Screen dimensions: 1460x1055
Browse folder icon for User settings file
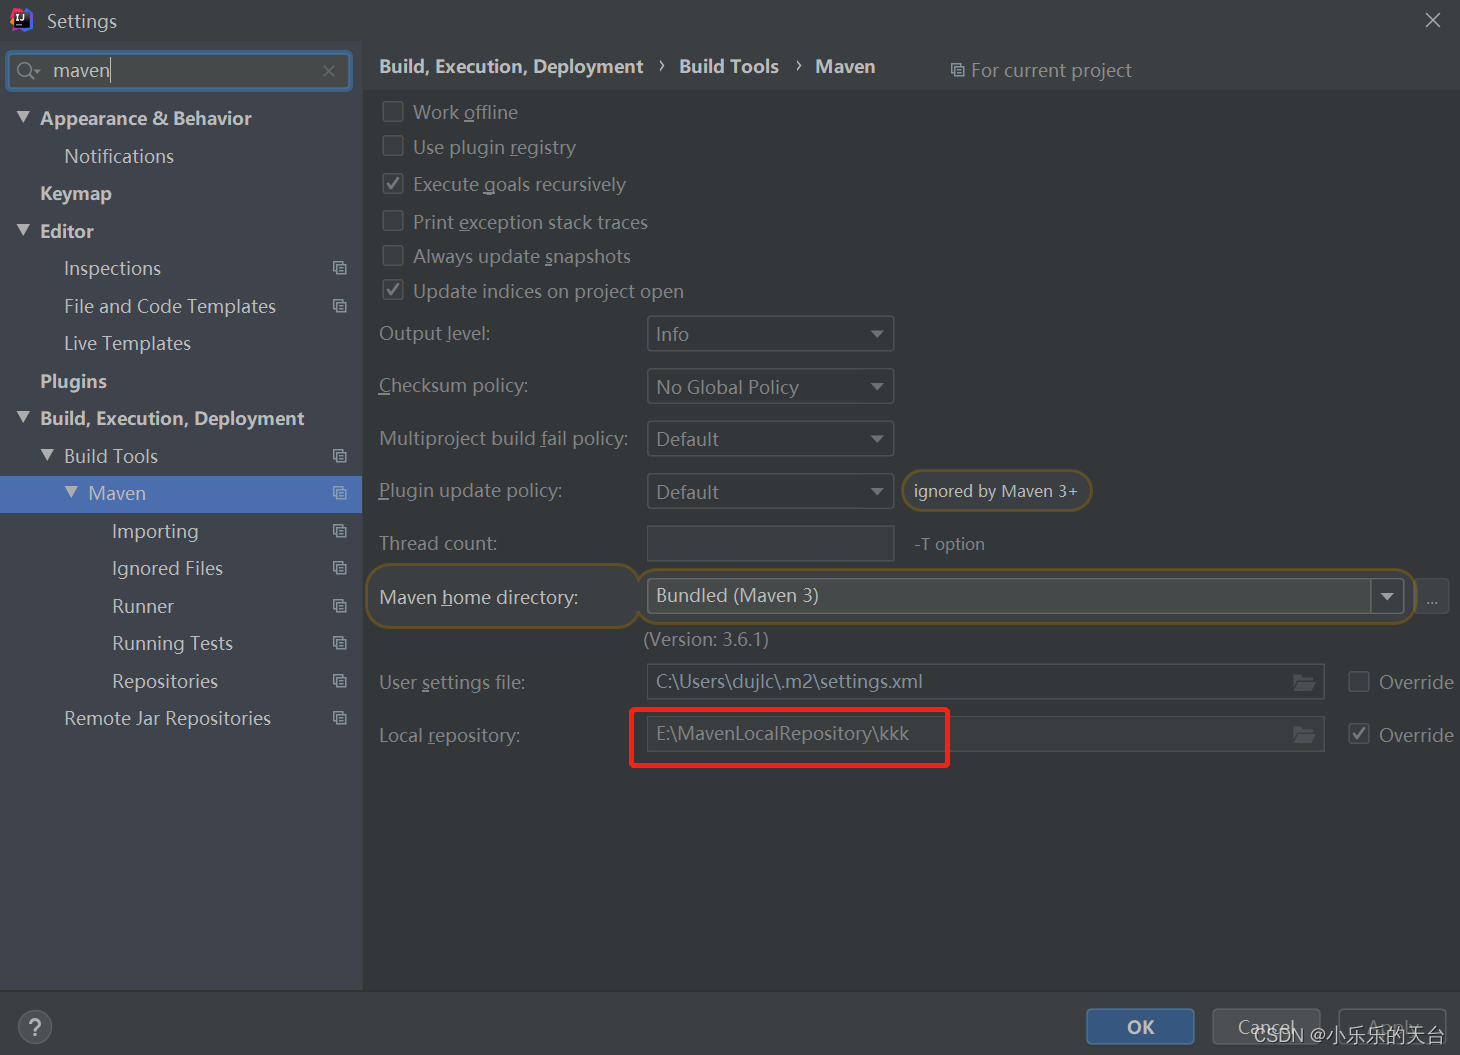pos(1304,682)
